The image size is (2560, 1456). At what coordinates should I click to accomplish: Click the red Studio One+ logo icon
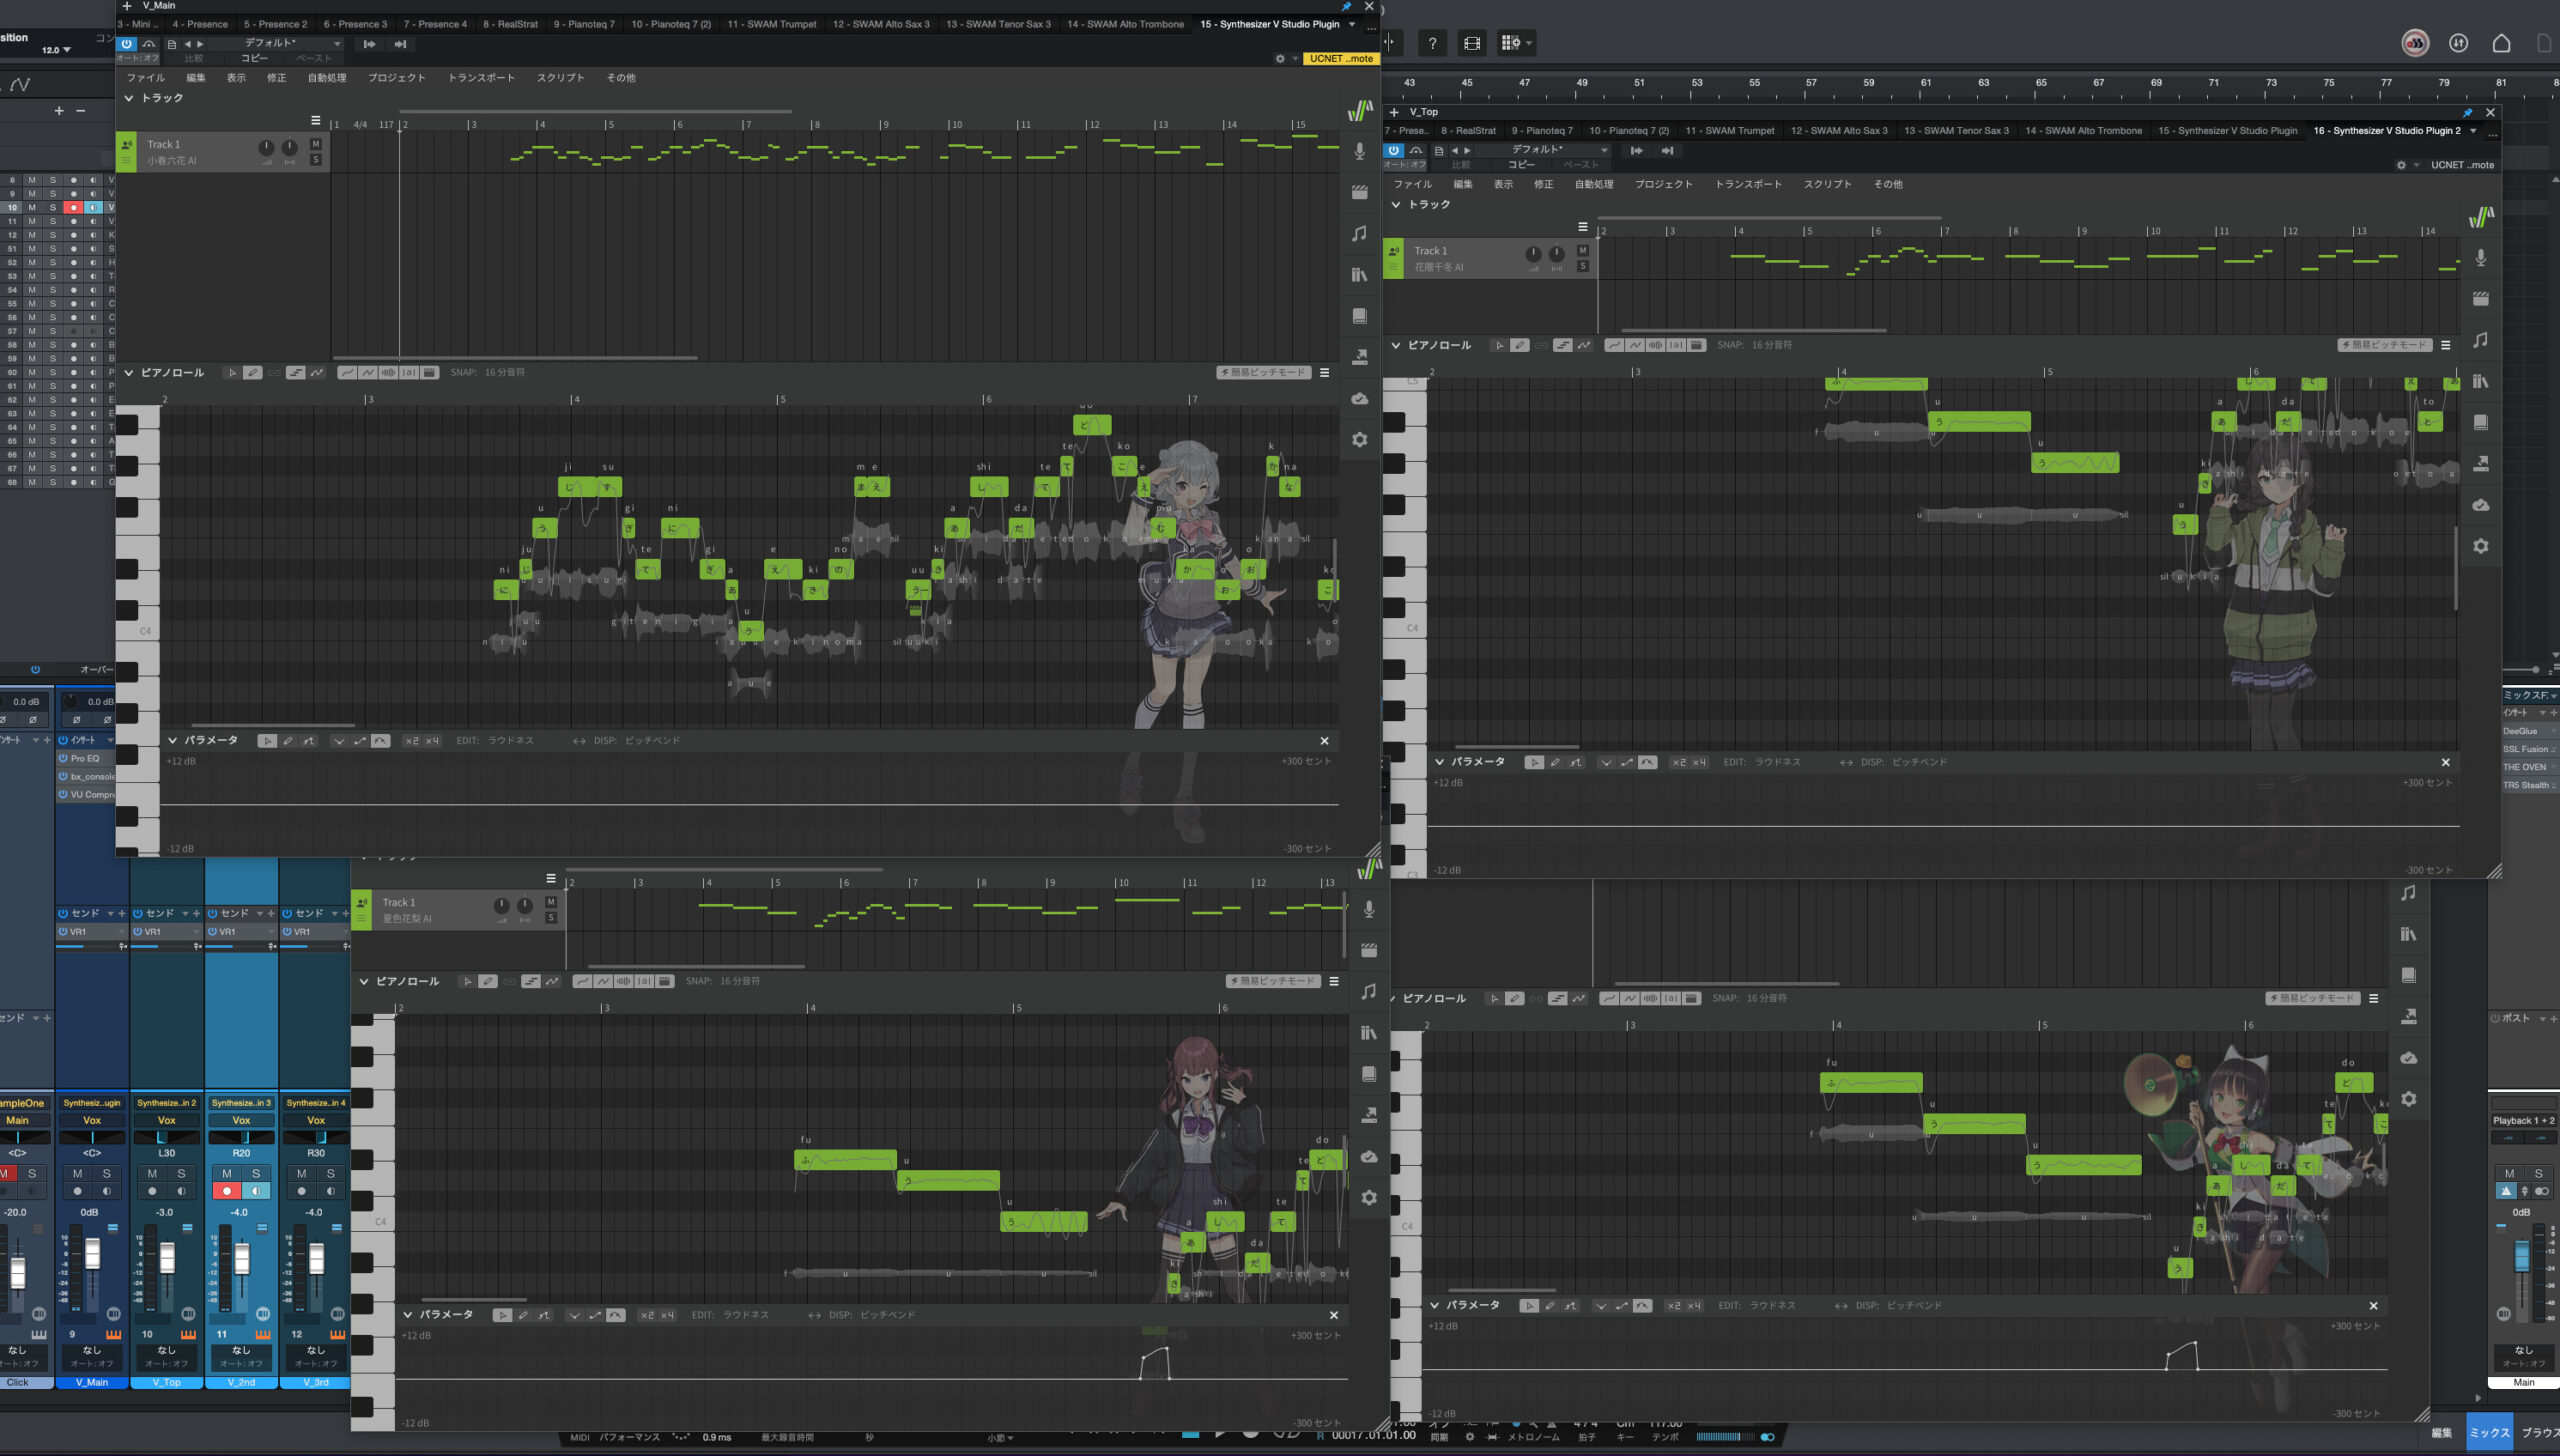point(2415,43)
